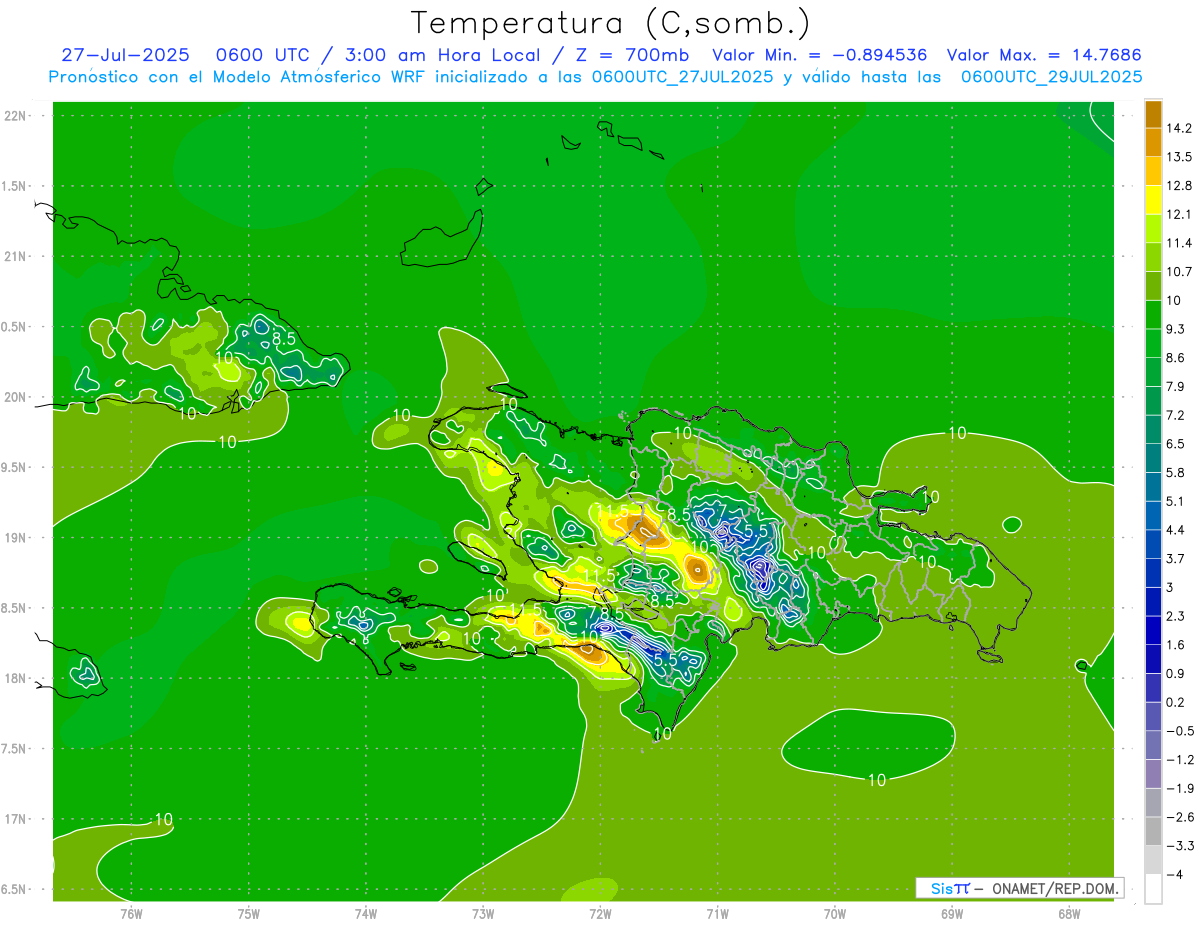Click the 71W longitude axis label
Screen dimensions: 1200x927
[x=717, y=914]
